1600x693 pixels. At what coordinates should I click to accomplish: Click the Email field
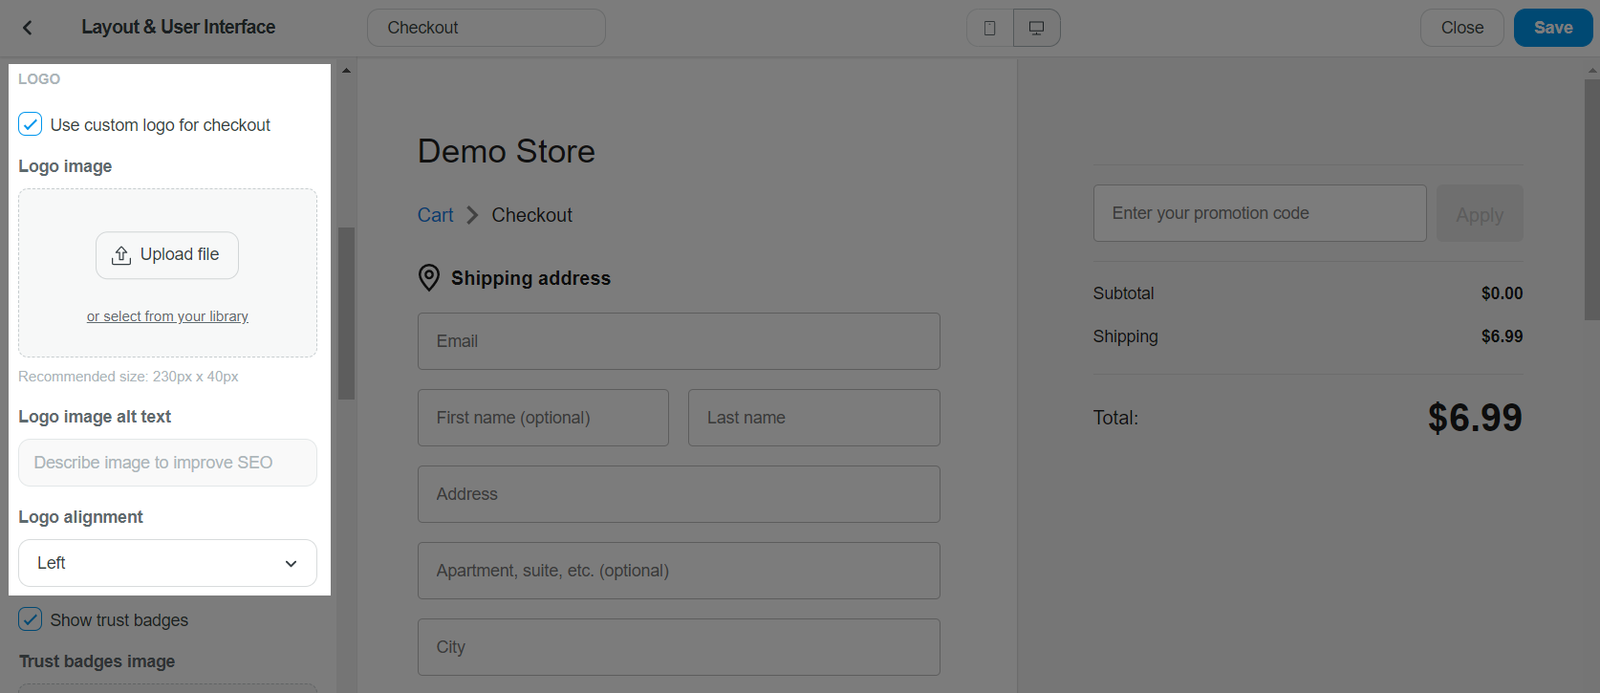point(679,341)
